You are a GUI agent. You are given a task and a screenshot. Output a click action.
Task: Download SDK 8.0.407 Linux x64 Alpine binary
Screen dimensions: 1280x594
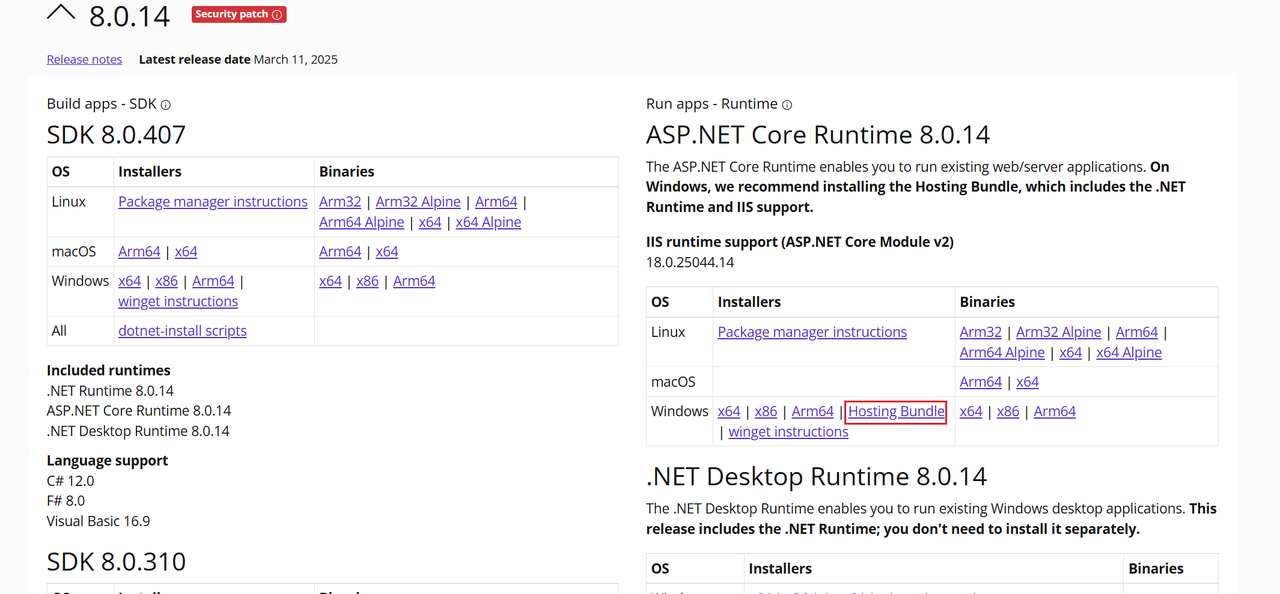[488, 222]
